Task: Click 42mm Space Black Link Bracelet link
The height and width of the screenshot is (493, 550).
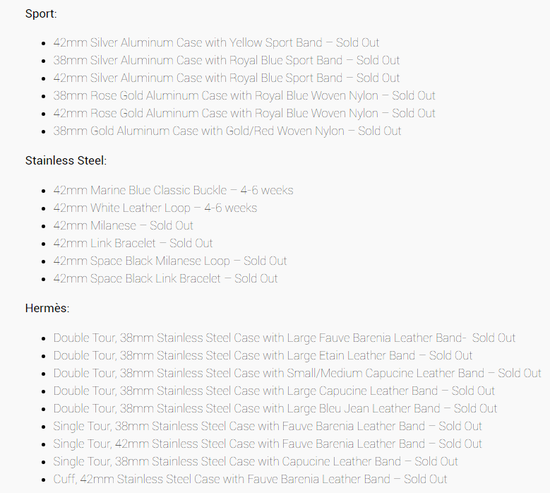Action: [x=165, y=279]
